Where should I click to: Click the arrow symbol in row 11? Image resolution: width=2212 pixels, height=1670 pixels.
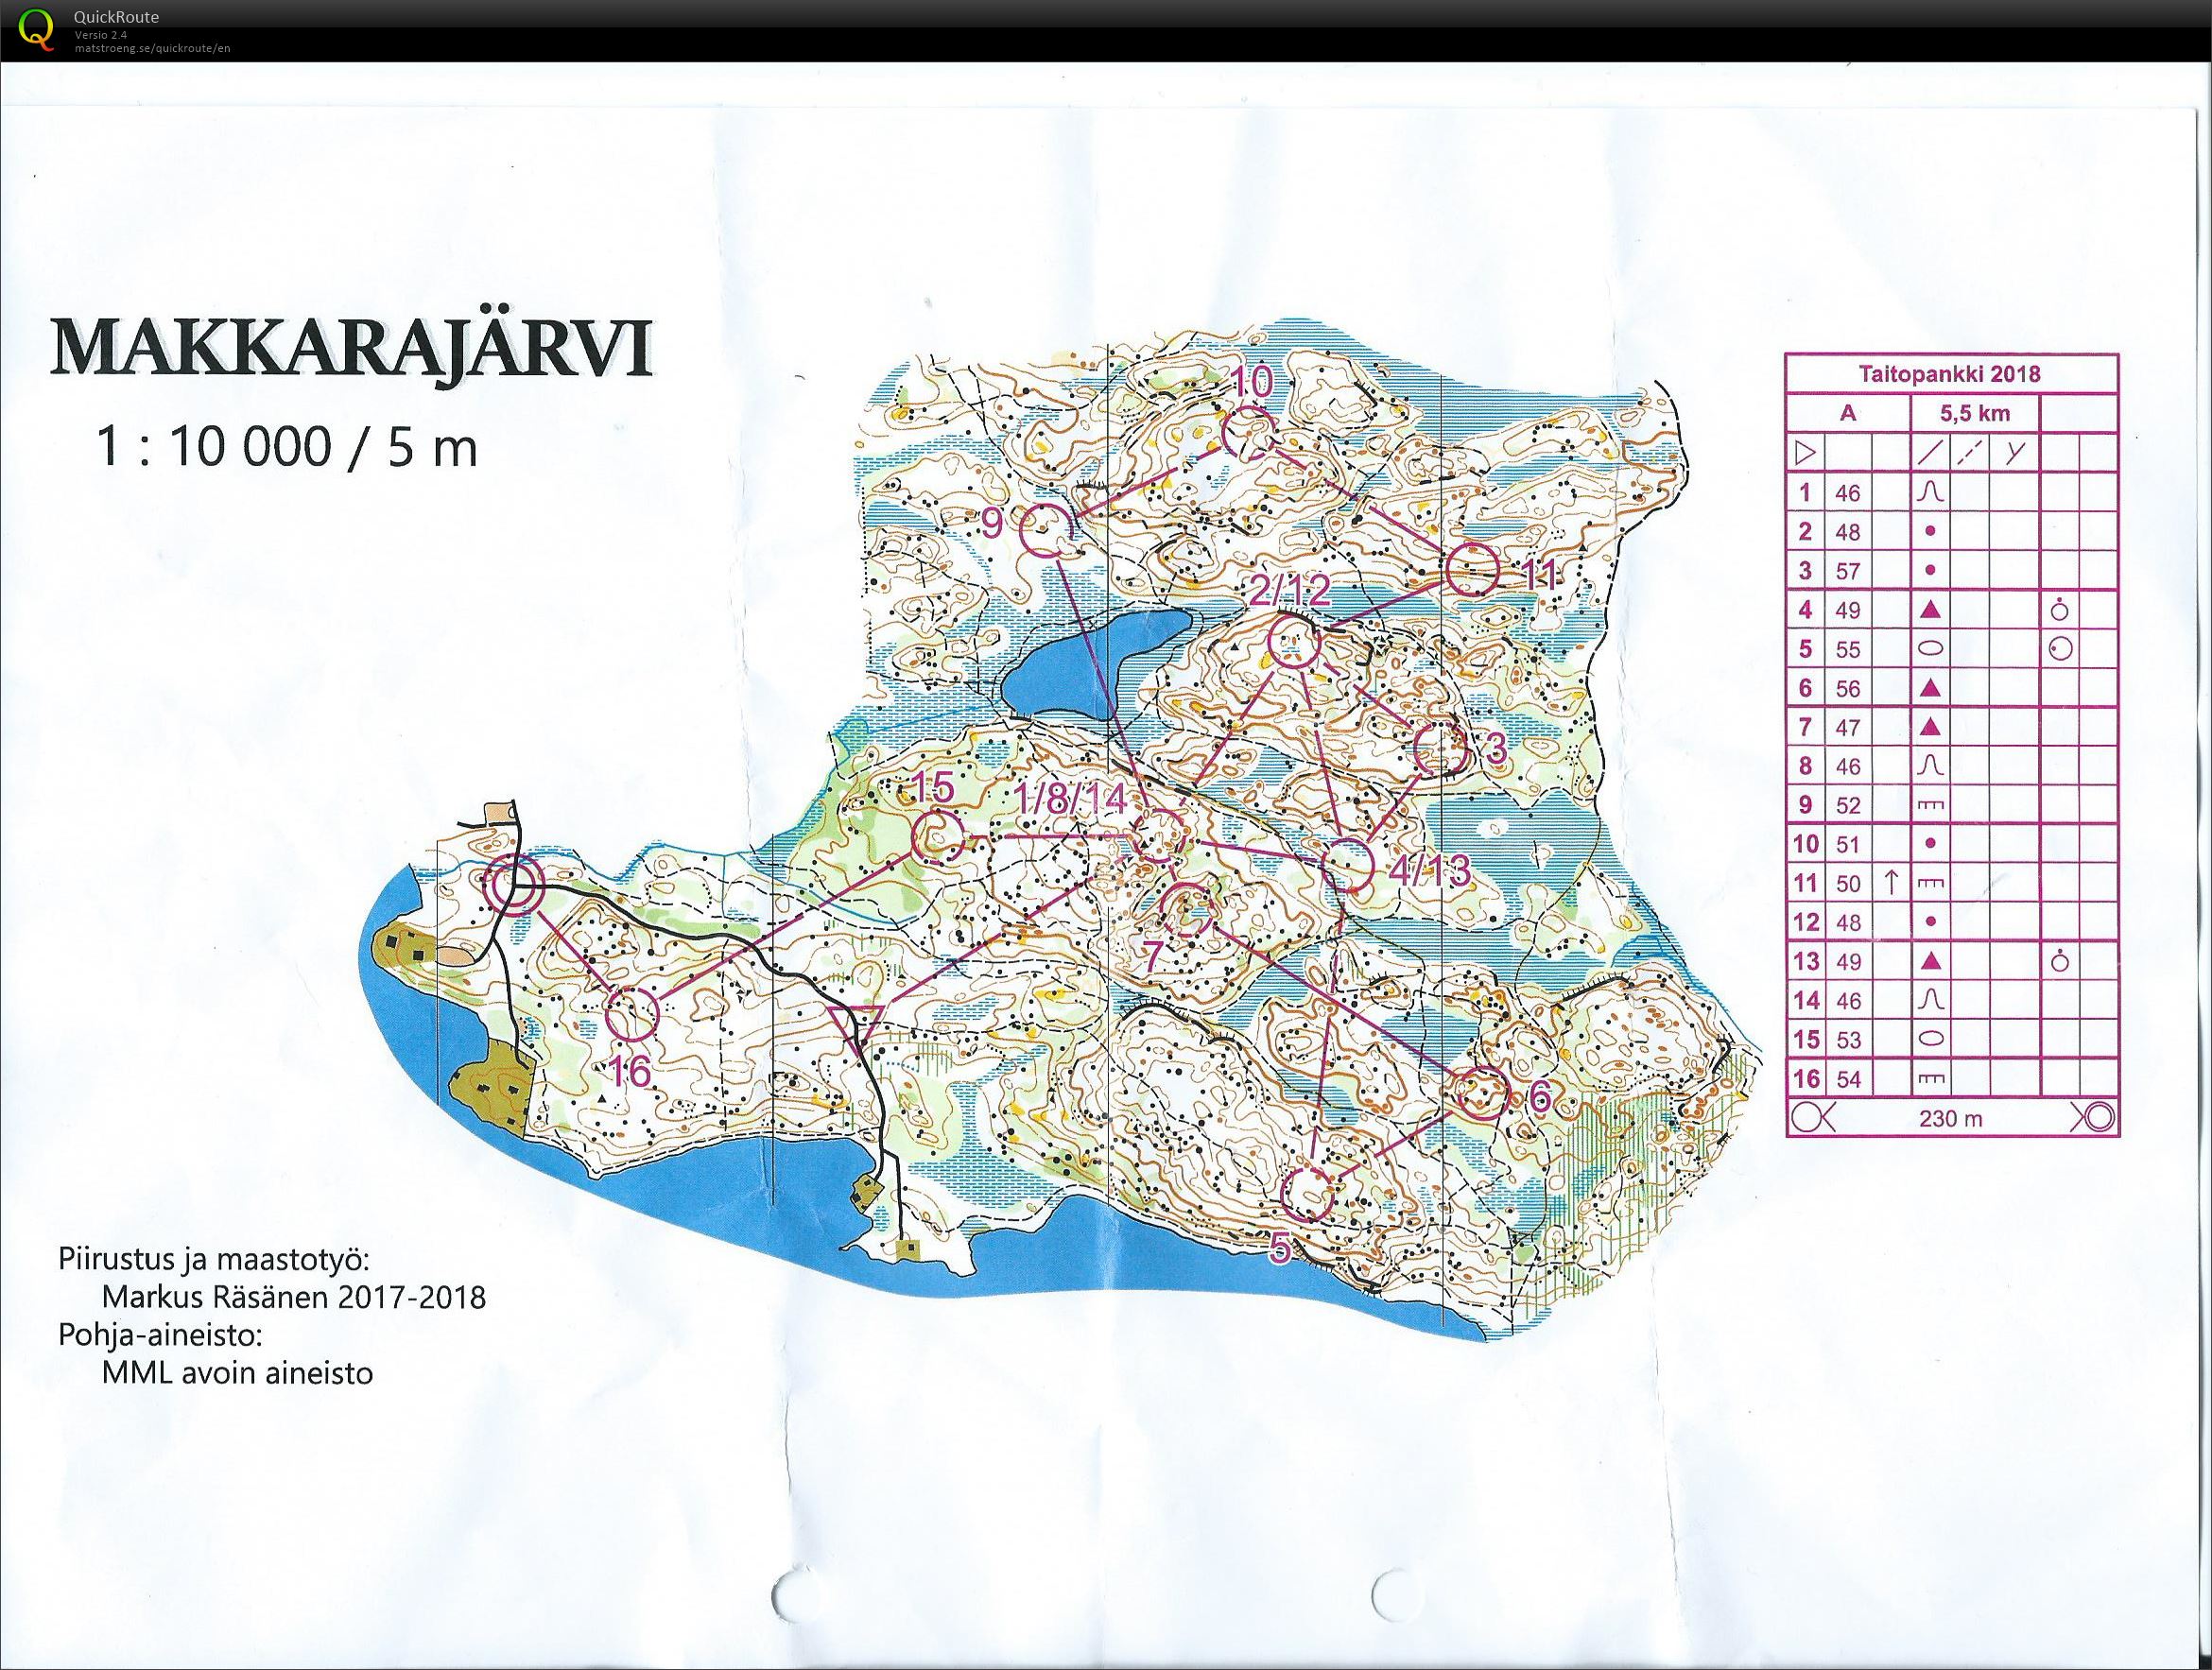click(x=1891, y=883)
